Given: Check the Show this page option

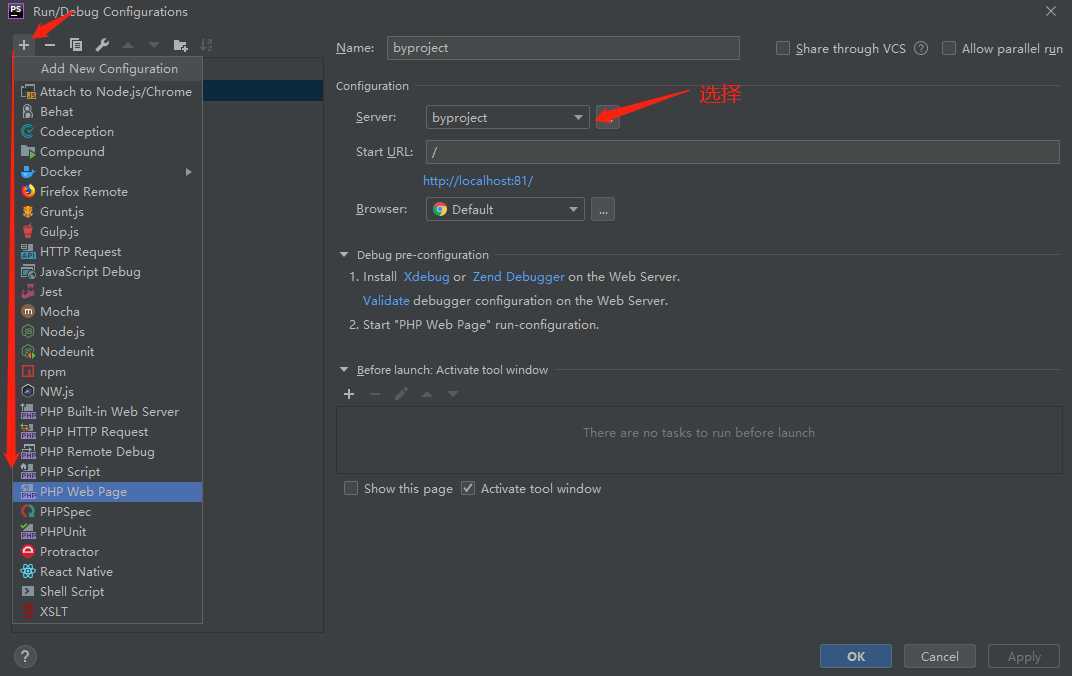Looking at the screenshot, I should tap(351, 489).
